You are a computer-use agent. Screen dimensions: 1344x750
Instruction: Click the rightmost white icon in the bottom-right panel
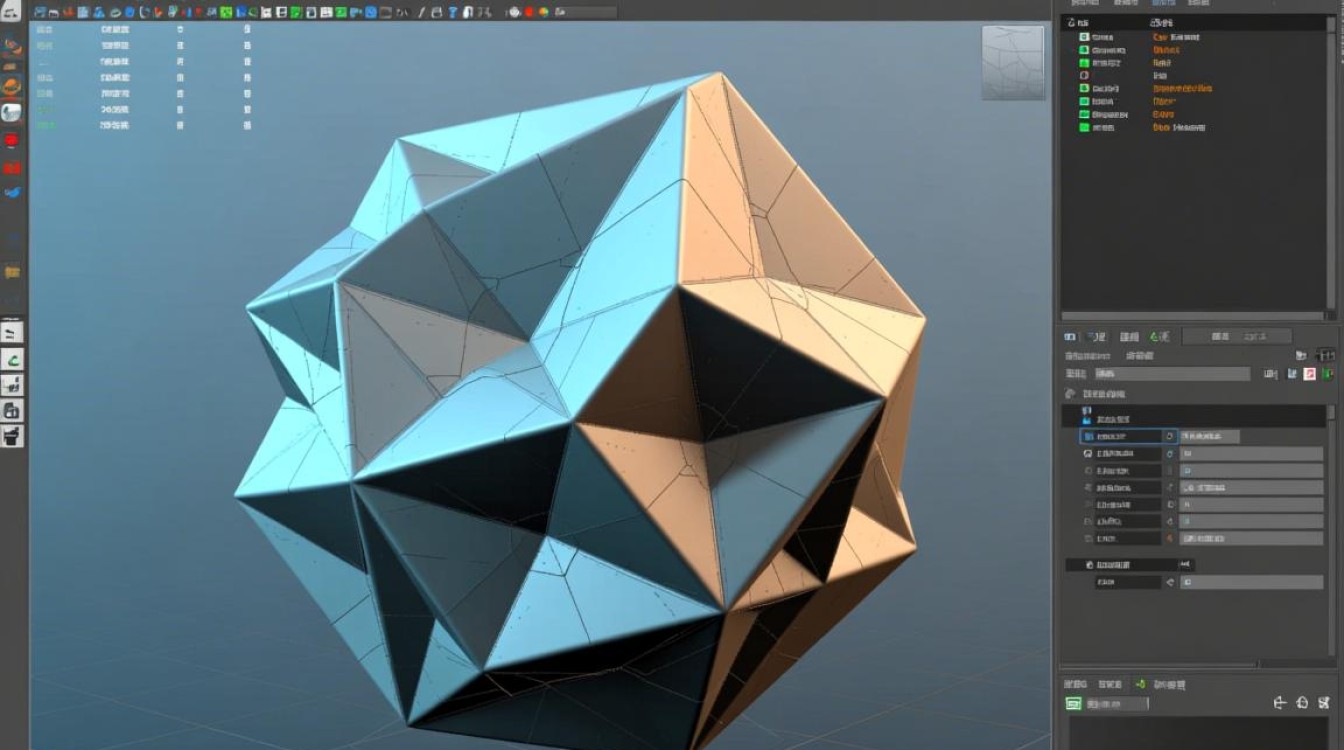[1324, 704]
